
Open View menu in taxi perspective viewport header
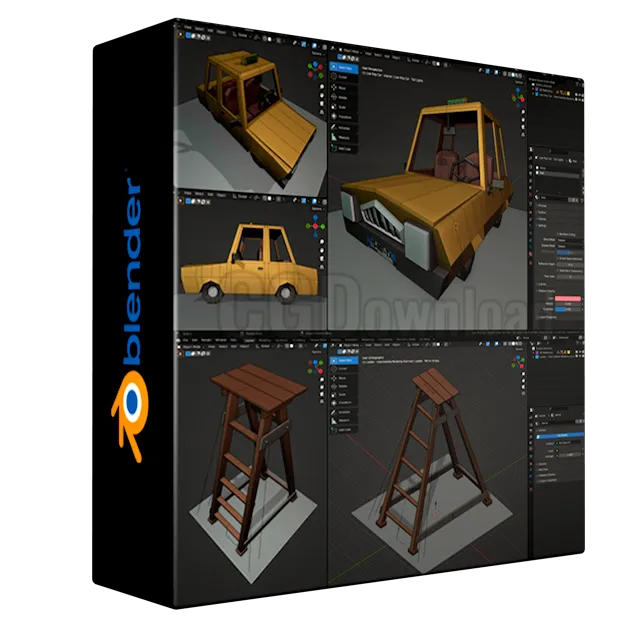368,53
